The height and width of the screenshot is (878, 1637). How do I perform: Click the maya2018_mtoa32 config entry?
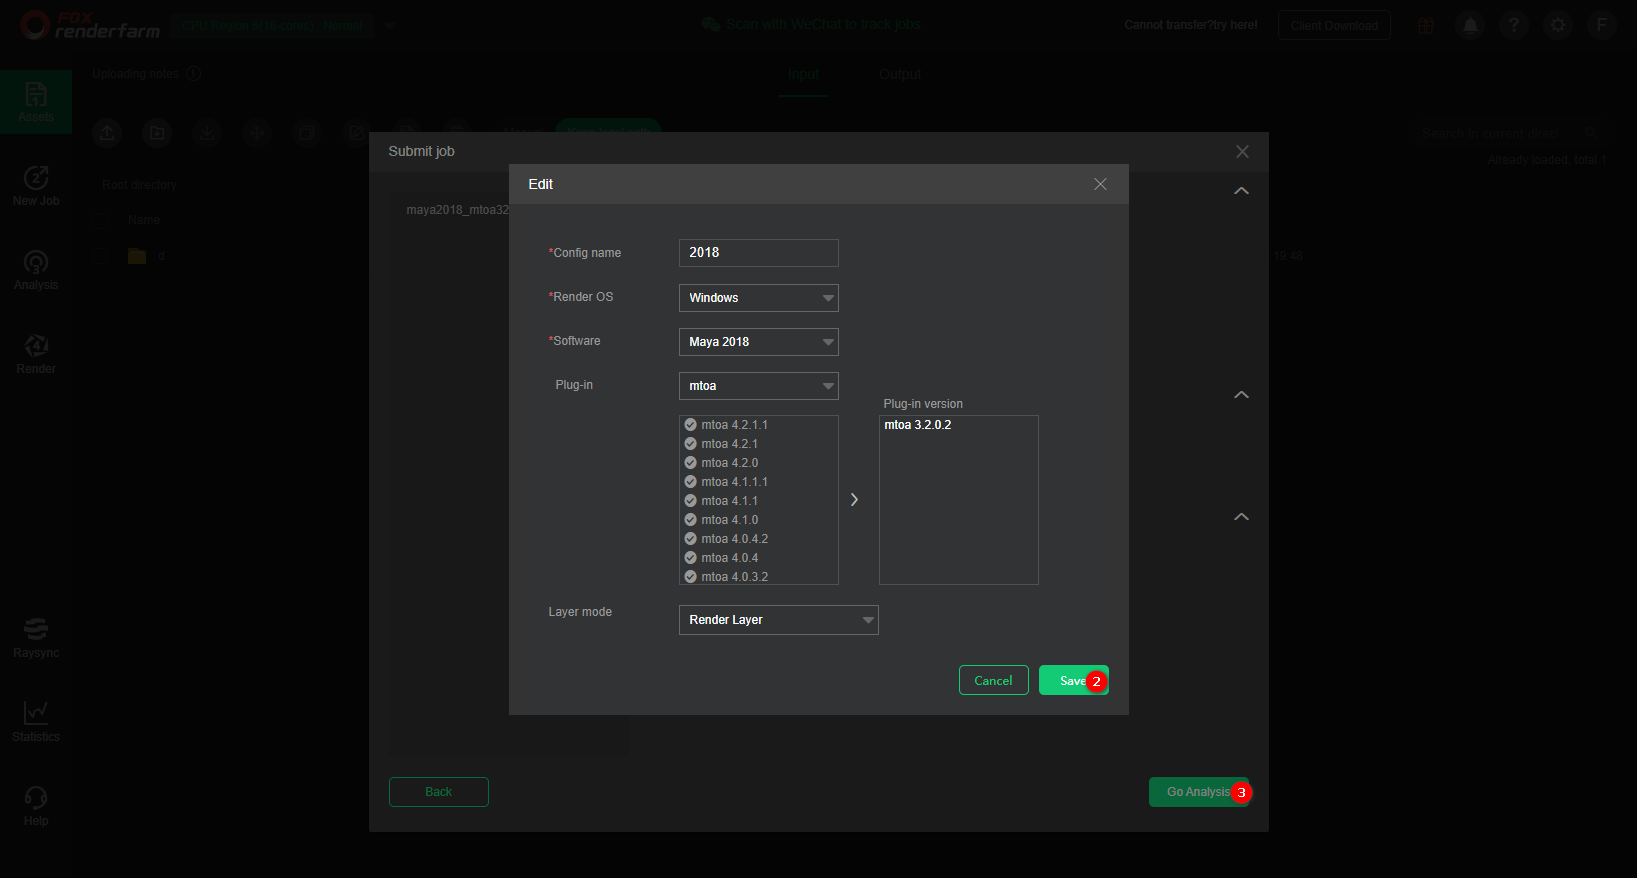click(x=458, y=210)
